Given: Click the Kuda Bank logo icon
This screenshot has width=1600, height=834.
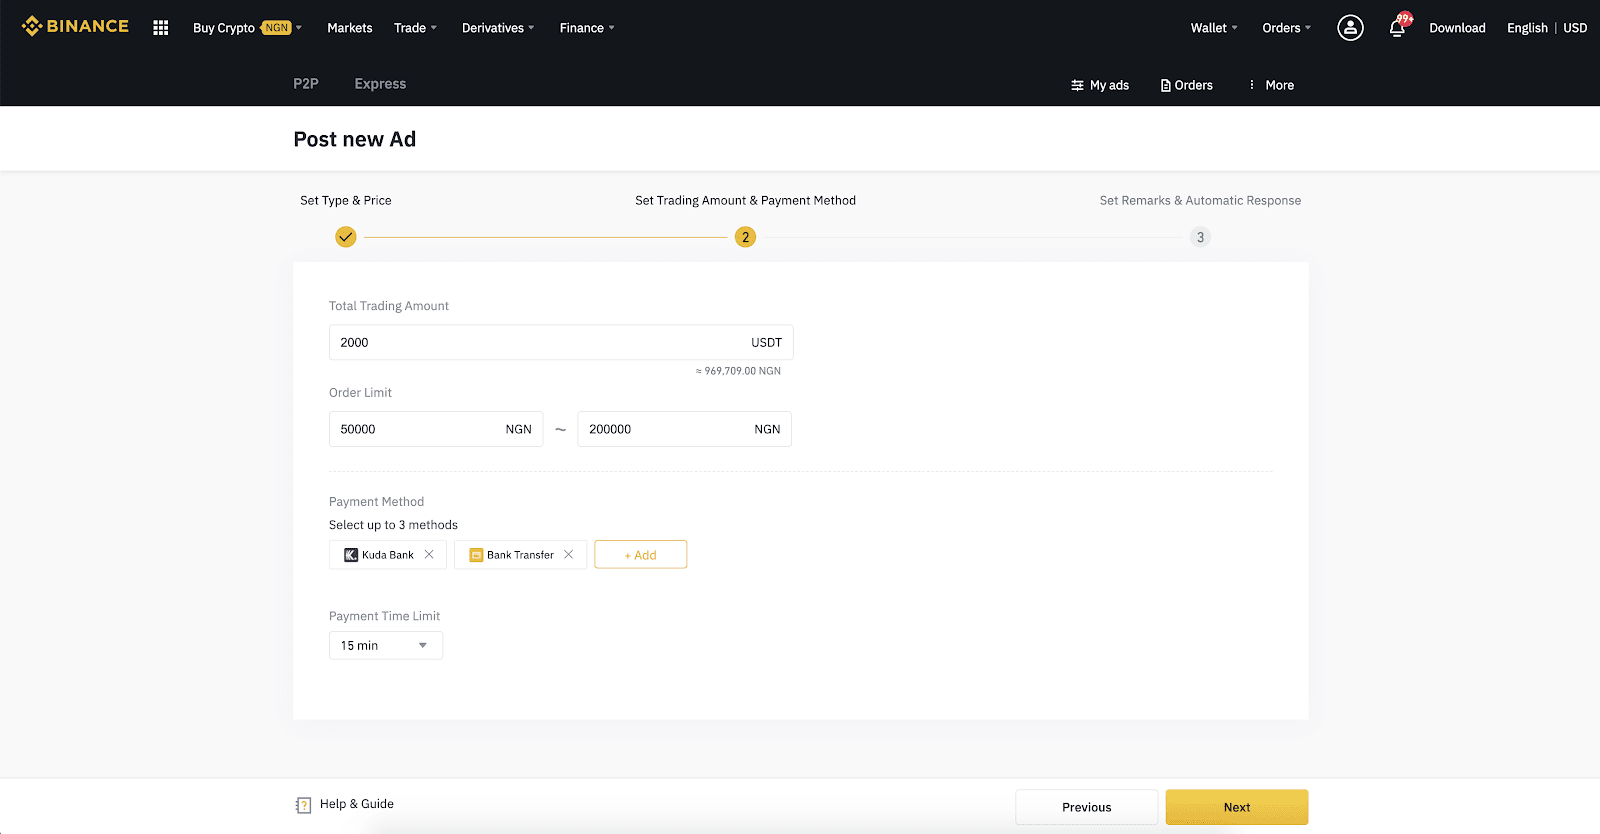Looking at the screenshot, I should point(351,555).
